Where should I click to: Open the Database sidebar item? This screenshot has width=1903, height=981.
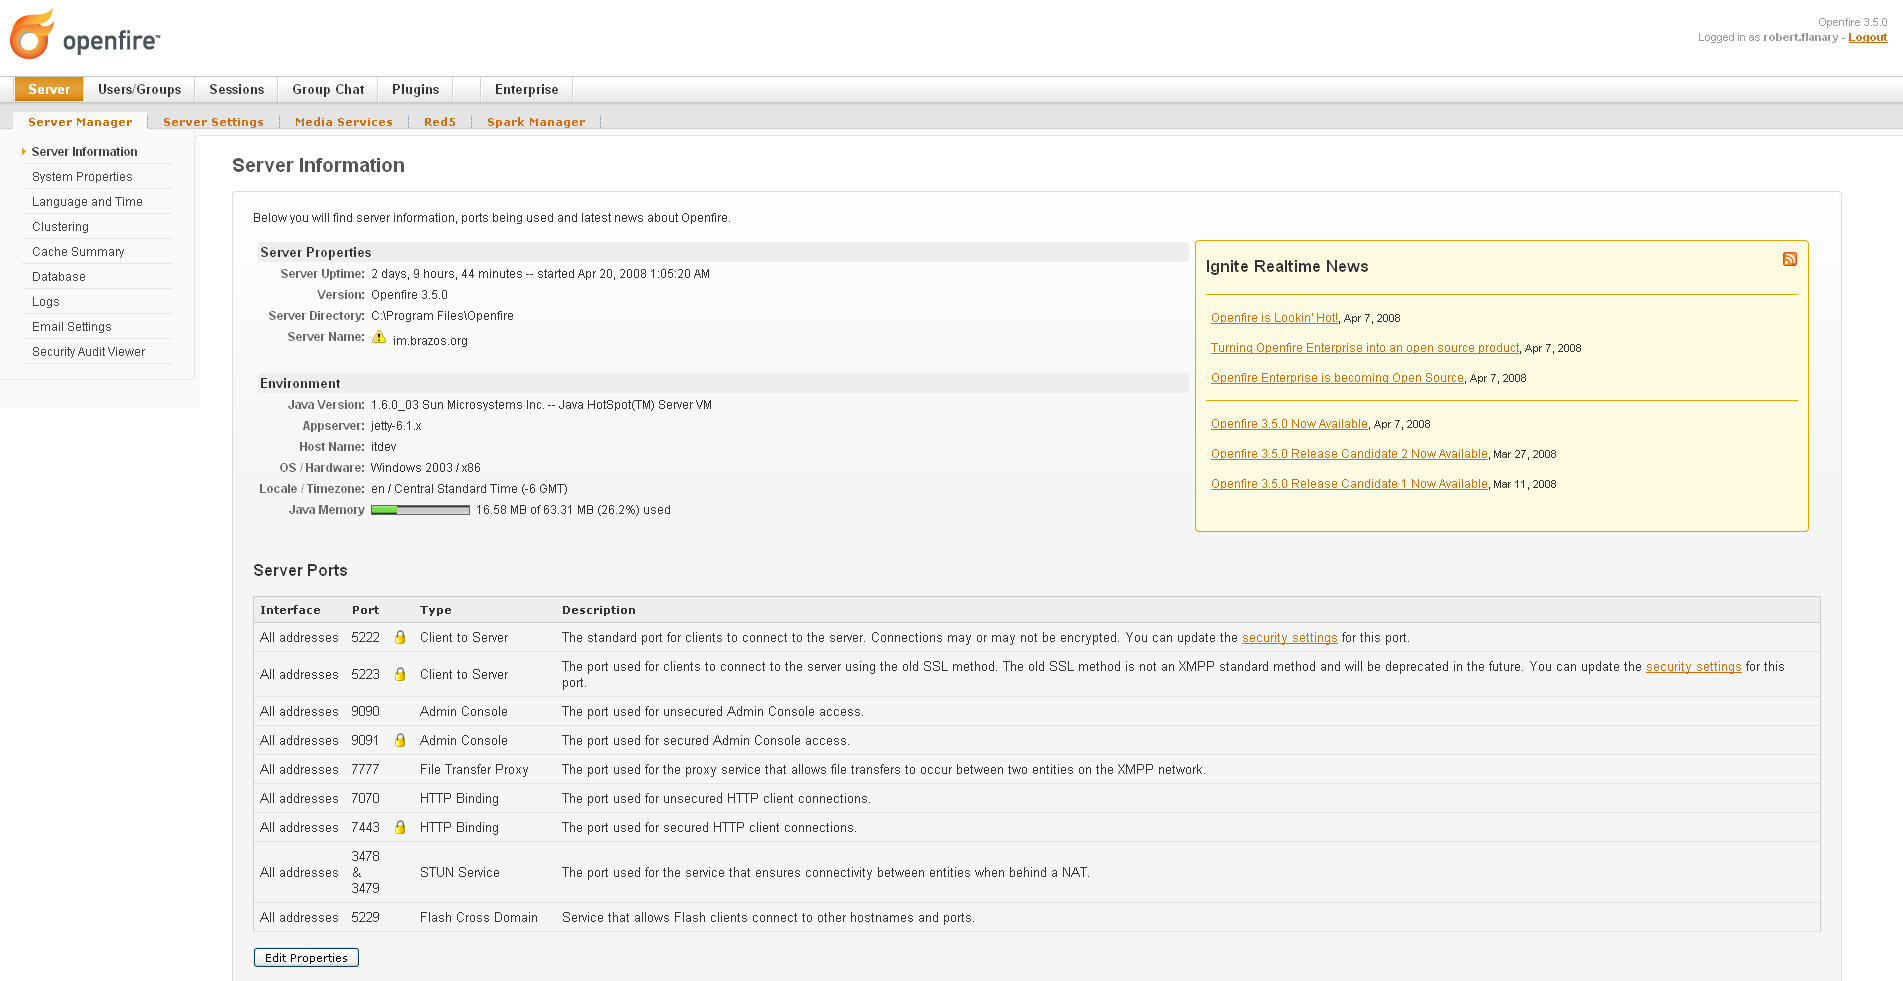click(58, 277)
